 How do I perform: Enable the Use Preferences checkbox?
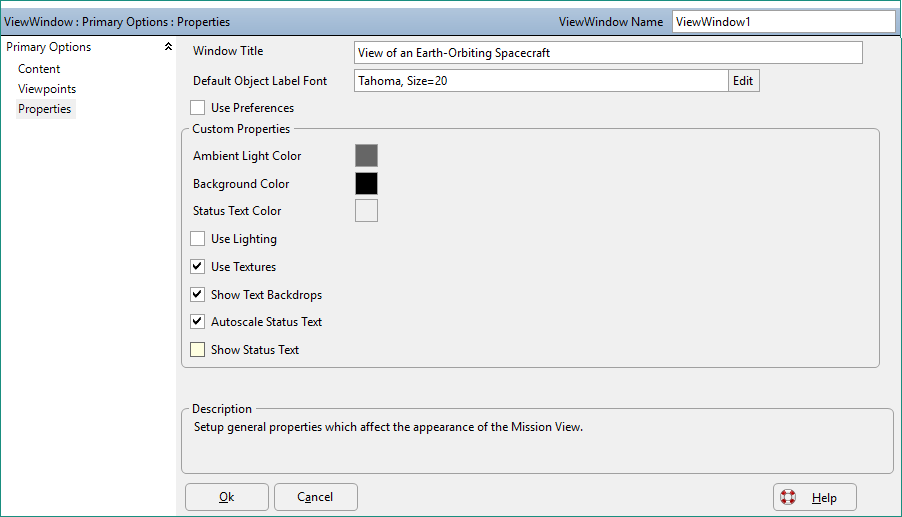pos(197,108)
